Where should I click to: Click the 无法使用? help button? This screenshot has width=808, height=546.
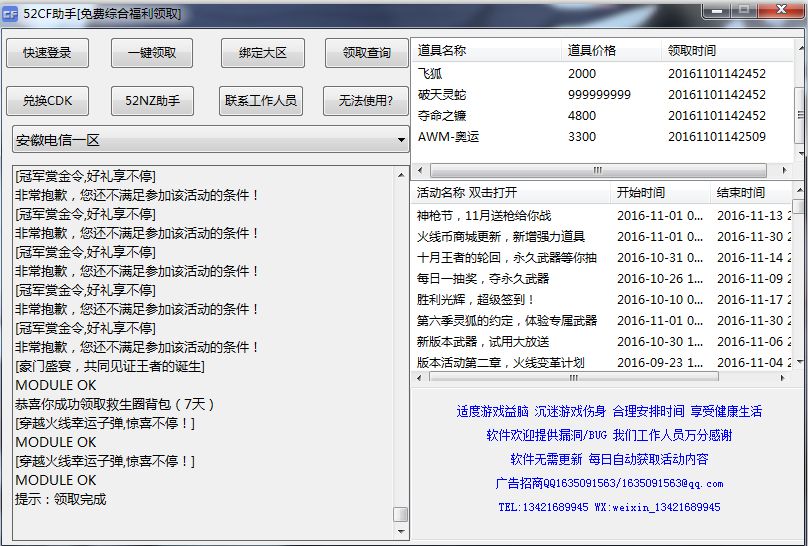[x=365, y=100]
